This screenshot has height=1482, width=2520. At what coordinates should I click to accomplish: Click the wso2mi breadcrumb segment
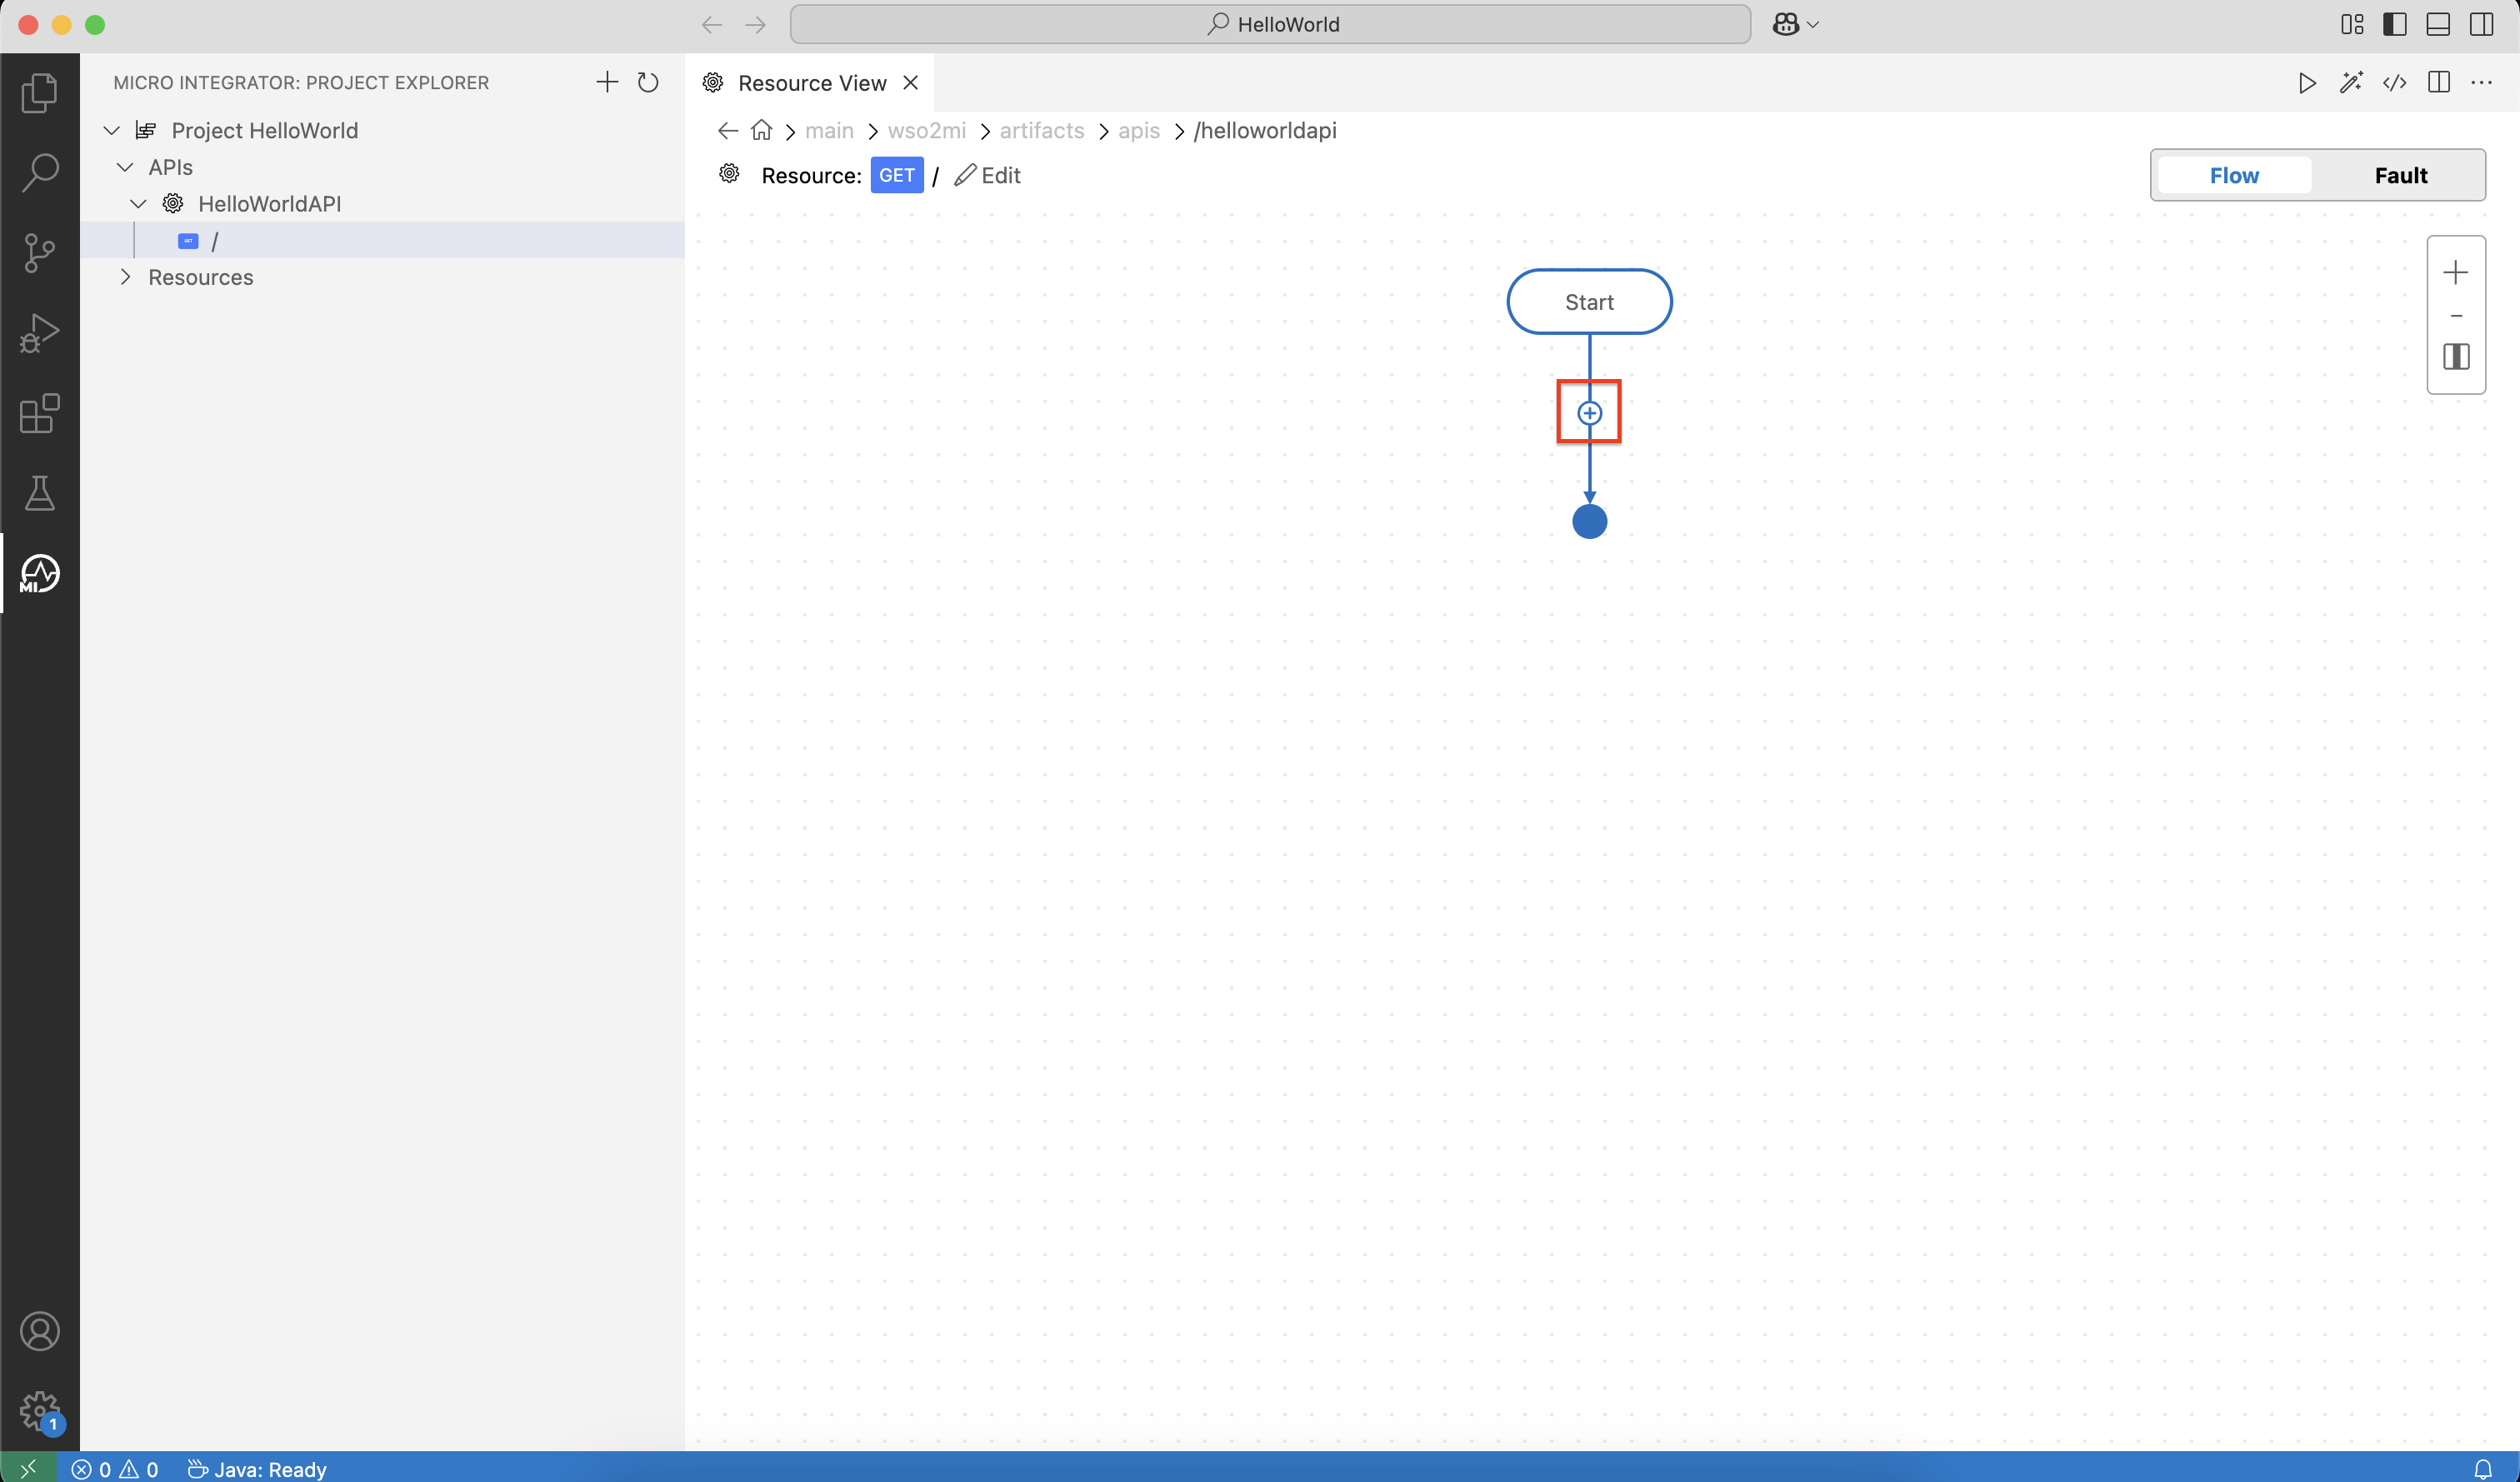click(x=927, y=131)
